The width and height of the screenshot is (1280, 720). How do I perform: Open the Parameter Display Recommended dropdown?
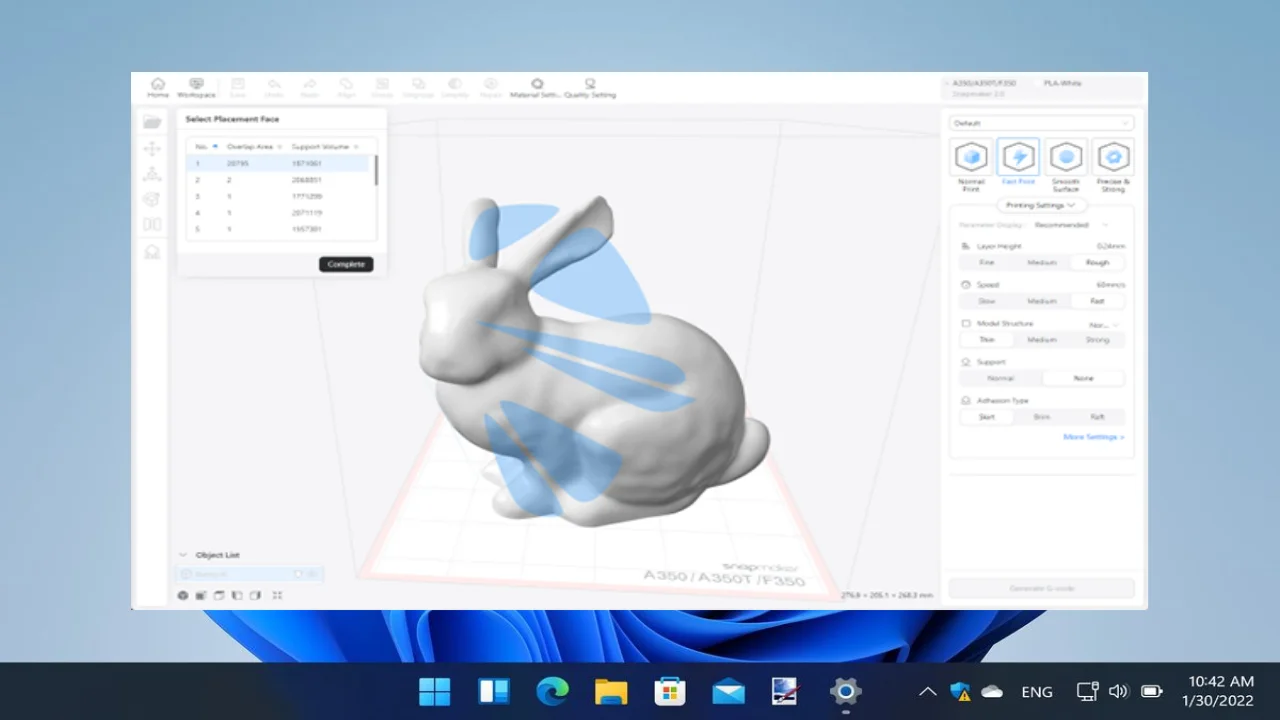point(1072,225)
